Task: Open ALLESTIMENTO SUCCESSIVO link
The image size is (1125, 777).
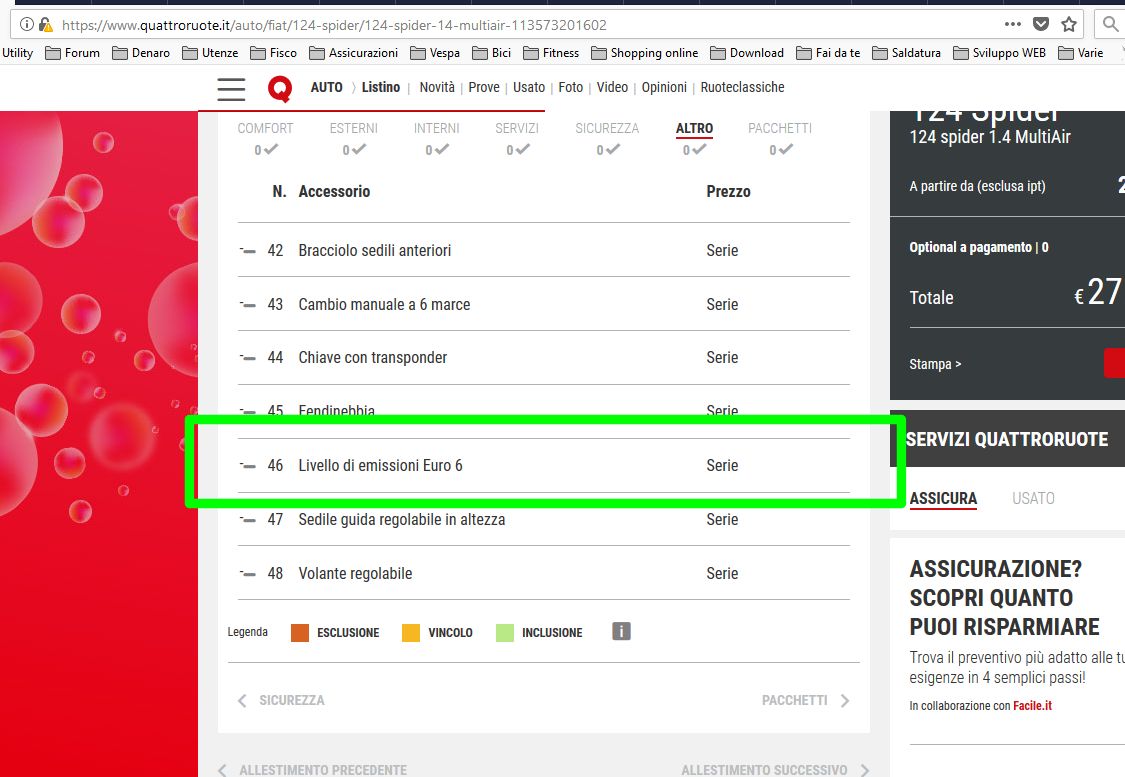Action: click(x=776, y=770)
